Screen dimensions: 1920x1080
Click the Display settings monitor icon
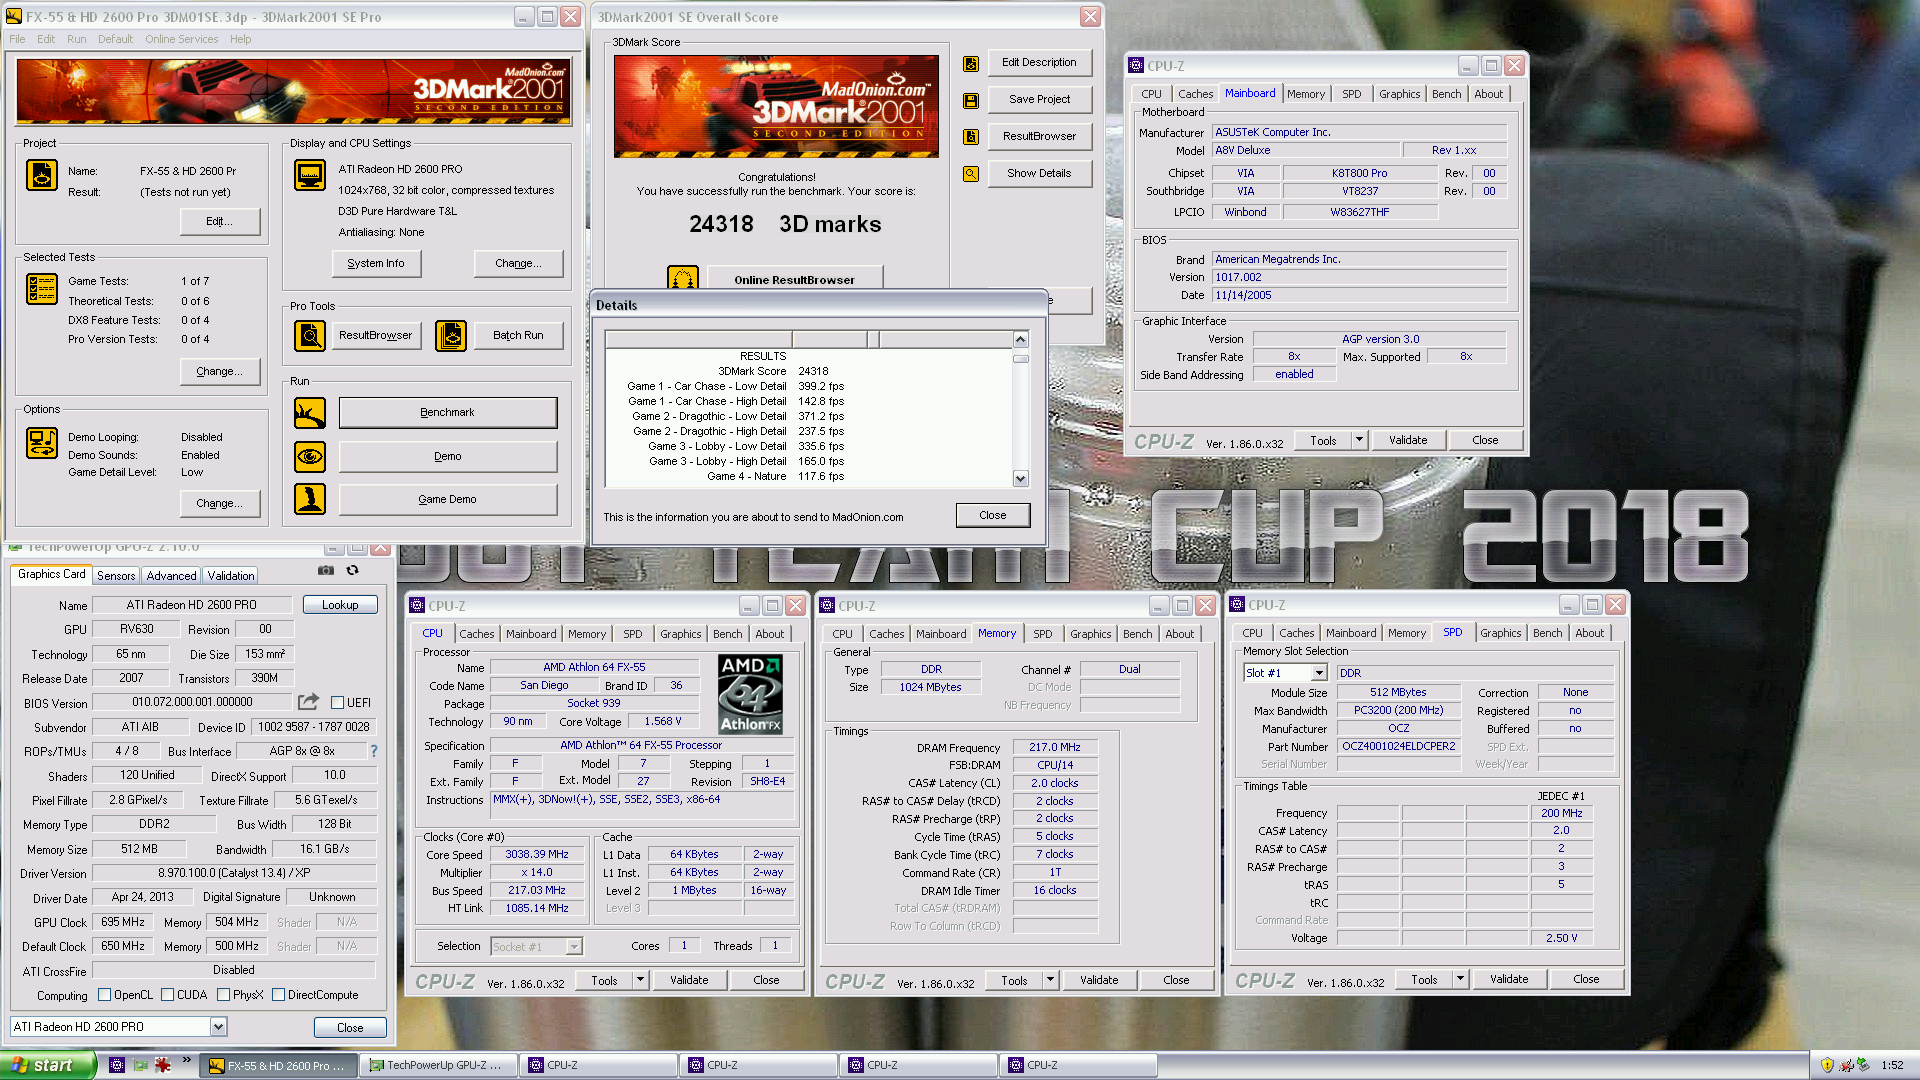click(x=310, y=175)
